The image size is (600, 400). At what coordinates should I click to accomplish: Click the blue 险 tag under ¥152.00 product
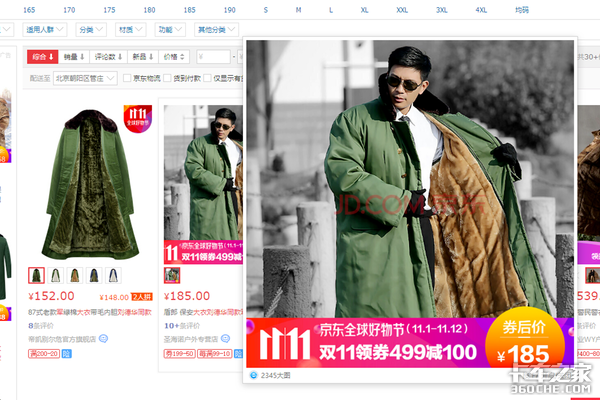coord(67,354)
